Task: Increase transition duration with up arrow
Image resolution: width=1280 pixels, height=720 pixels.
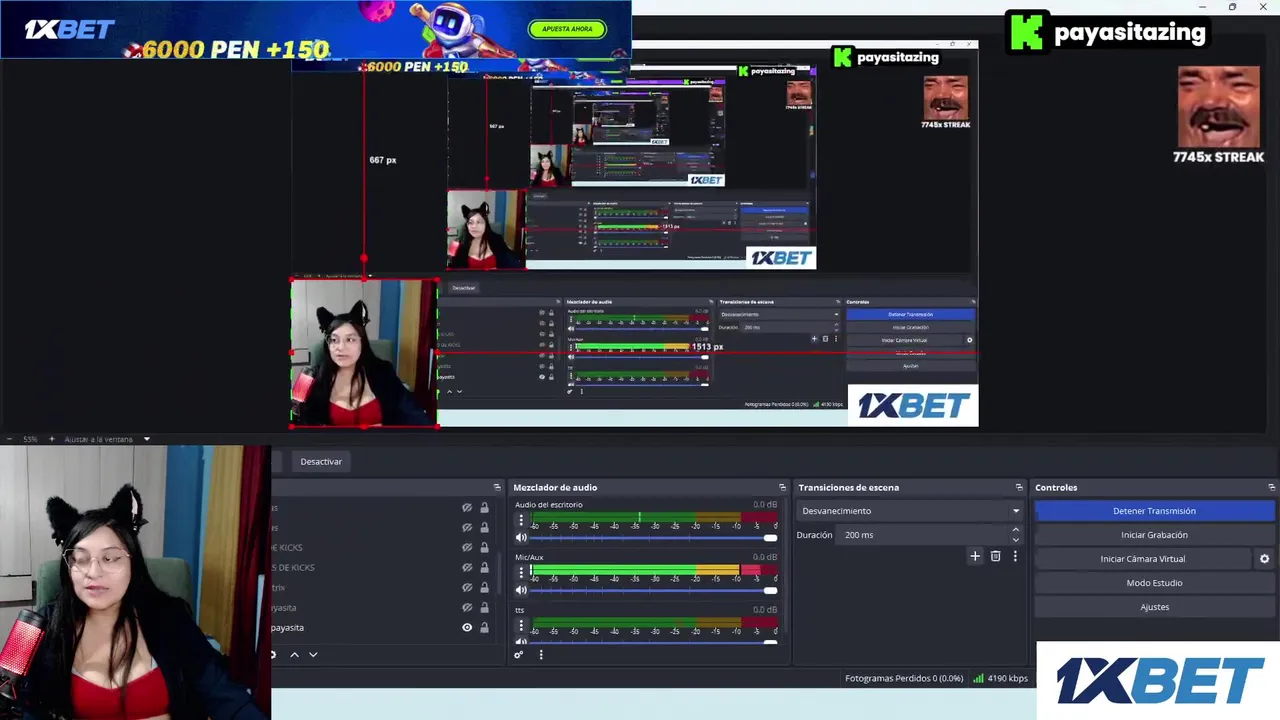Action: [1016, 530]
